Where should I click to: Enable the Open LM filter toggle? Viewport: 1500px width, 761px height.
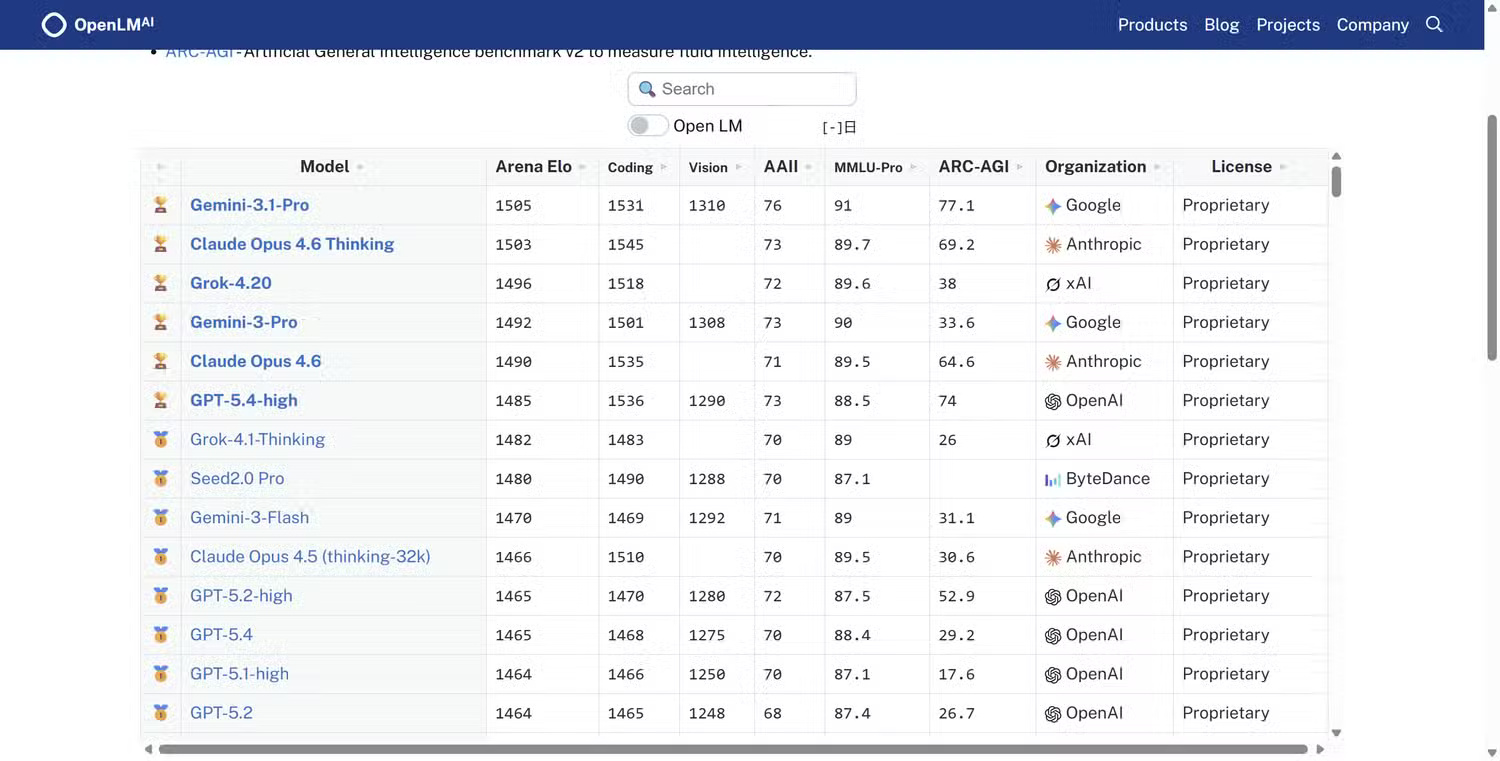647,125
